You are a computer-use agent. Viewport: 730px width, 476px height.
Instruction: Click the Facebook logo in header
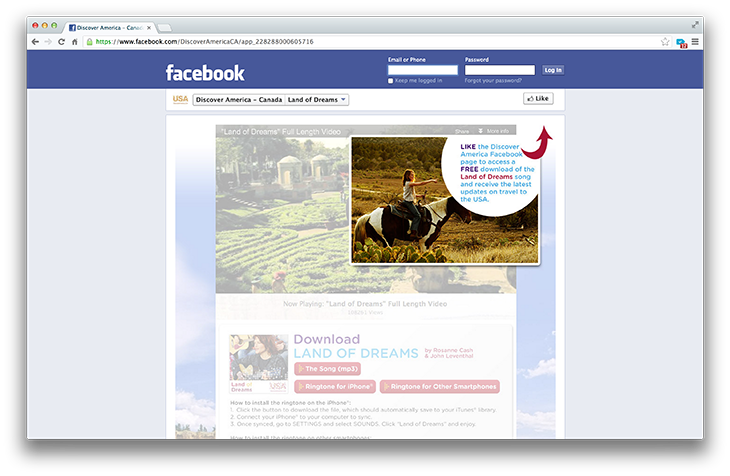tap(204, 73)
